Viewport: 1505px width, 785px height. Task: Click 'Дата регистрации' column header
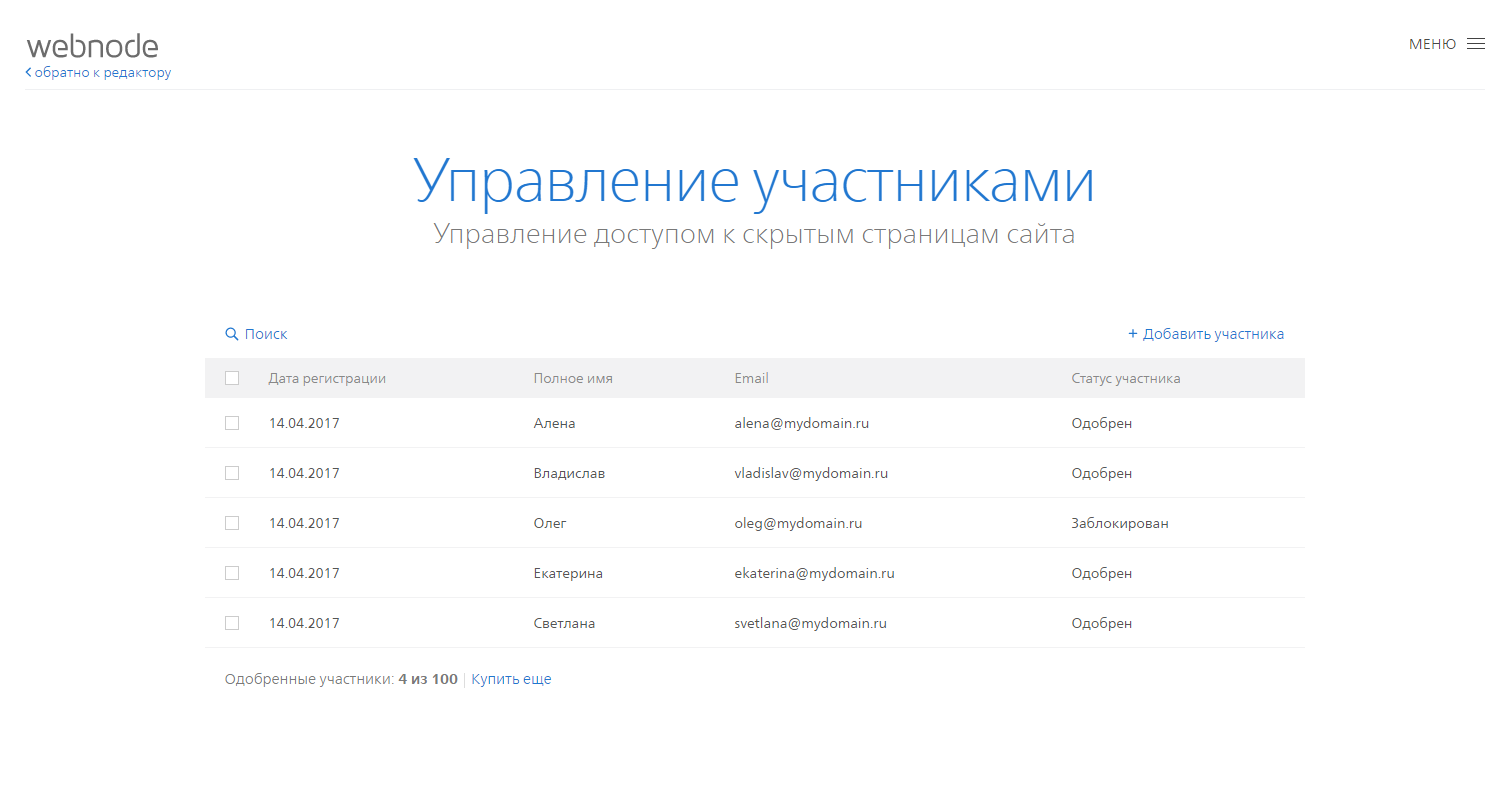click(x=327, y=378)
